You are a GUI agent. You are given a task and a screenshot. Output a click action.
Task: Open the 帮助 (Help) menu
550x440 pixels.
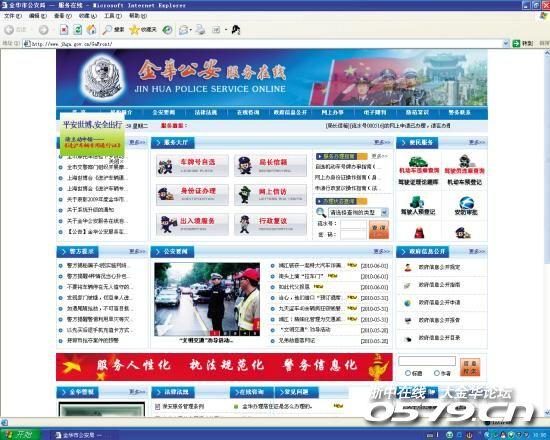pos(138,16)
